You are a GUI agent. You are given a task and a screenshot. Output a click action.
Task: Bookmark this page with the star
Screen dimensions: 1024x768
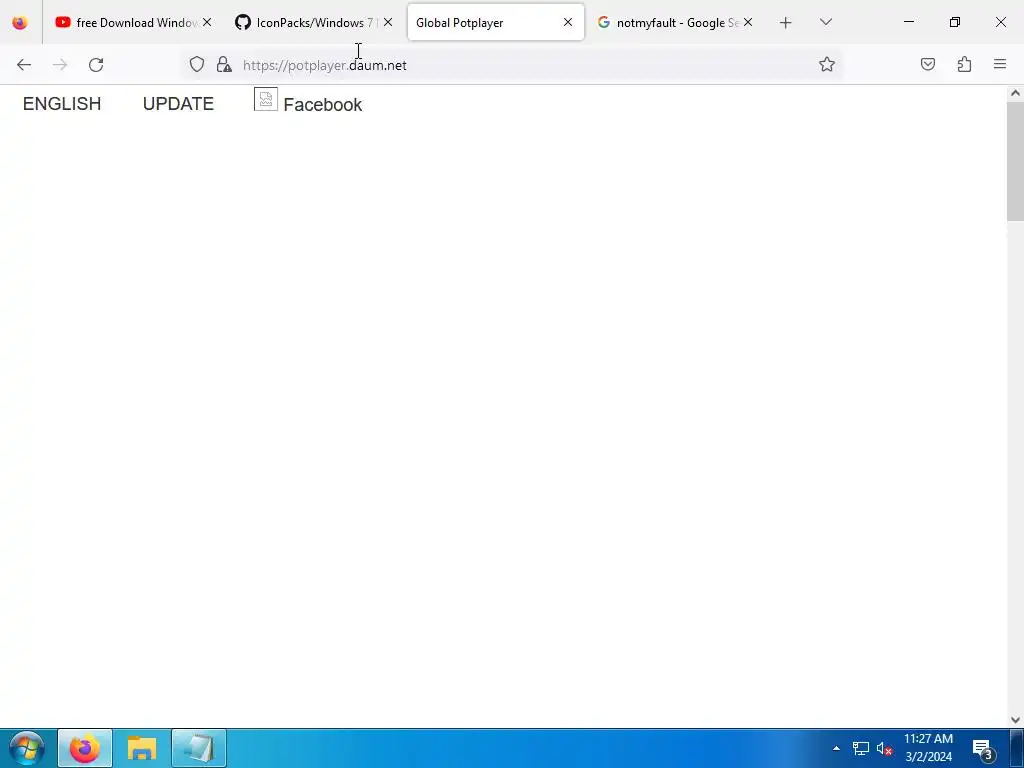(827, 64)
